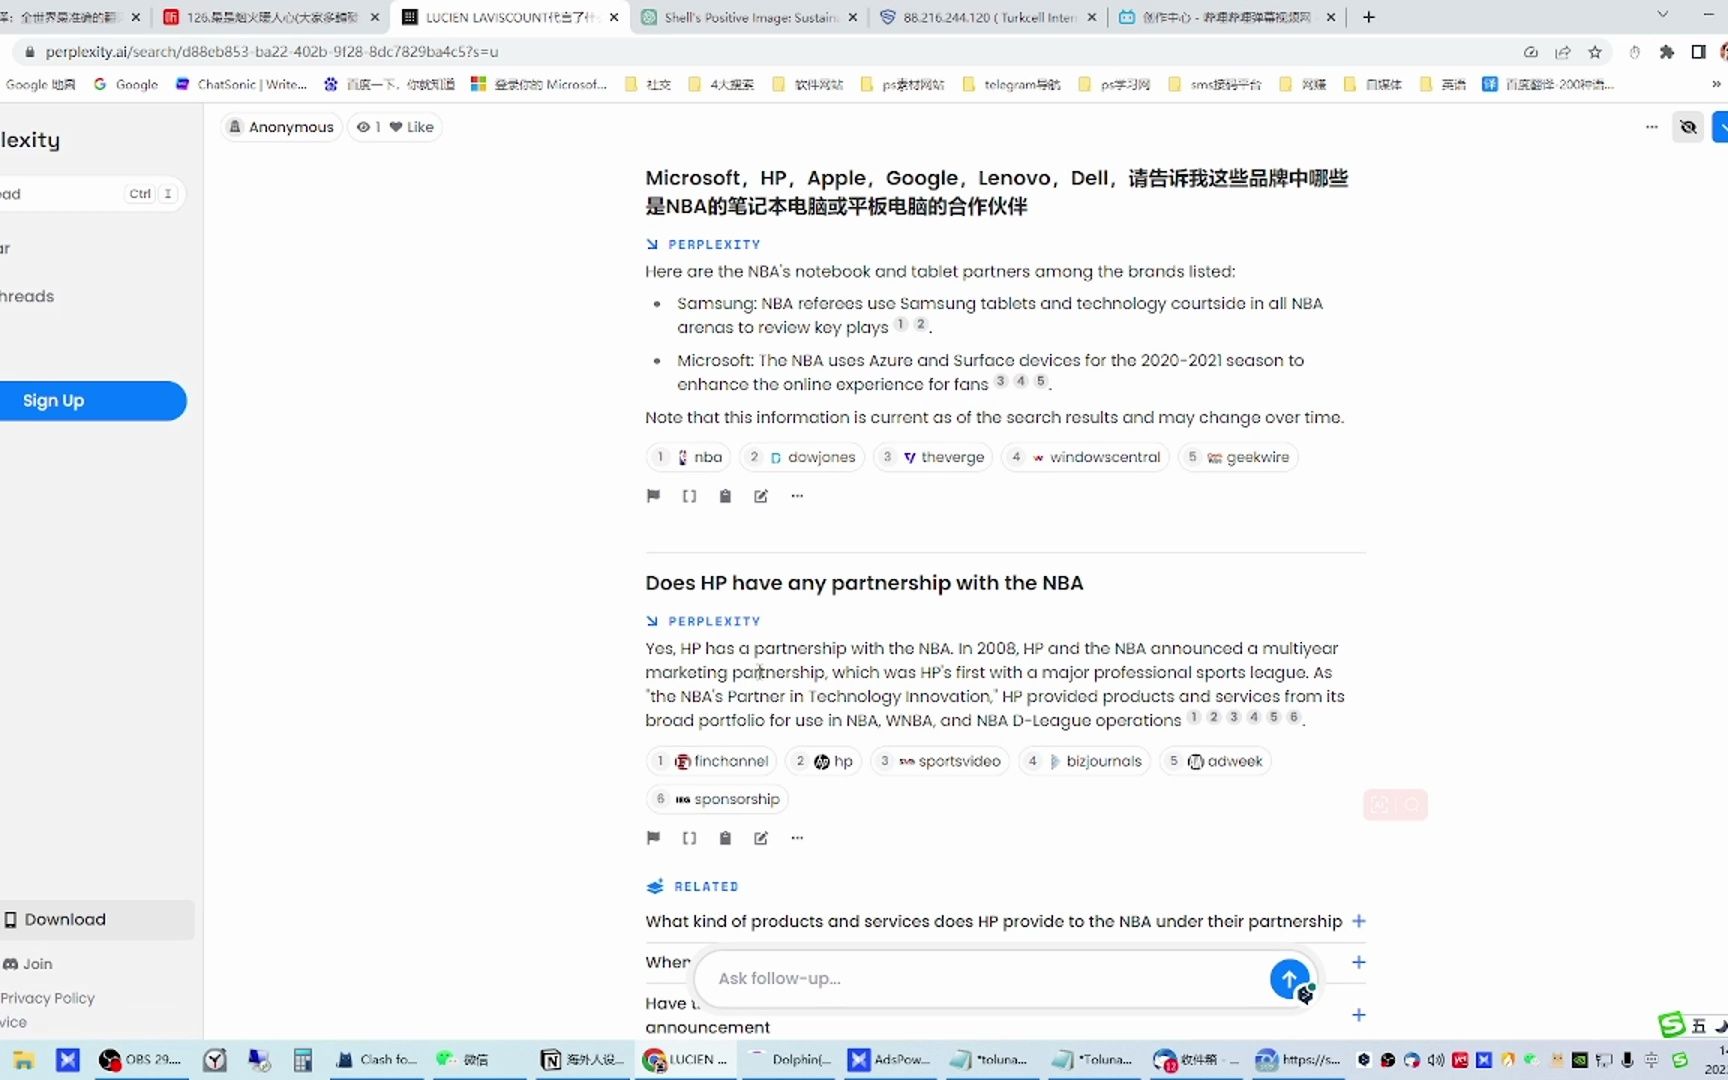Click the Anonymous user chip

[x=281, y=127]
